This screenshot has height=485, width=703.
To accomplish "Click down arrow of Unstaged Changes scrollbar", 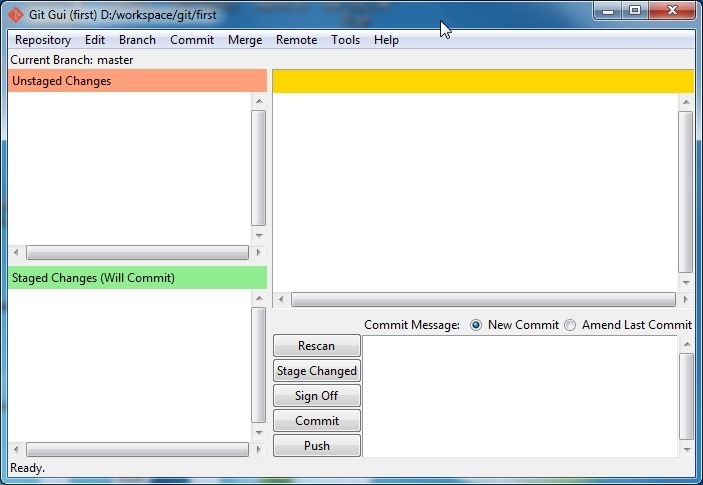I will pos(259,235).
